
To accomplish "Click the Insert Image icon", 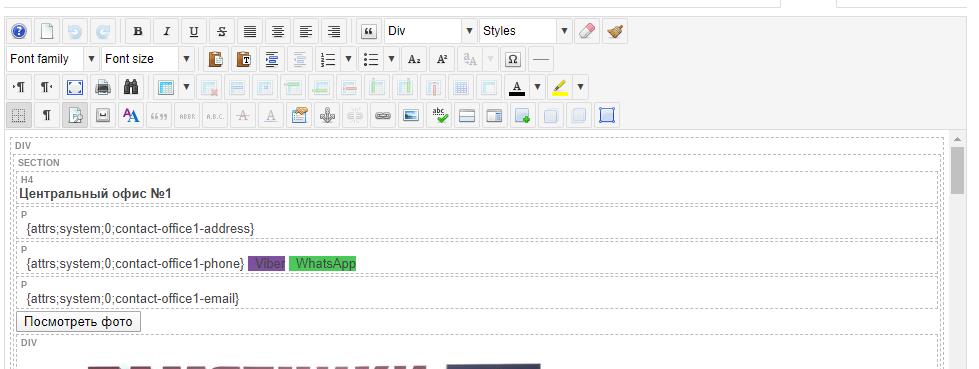I will 410,116.
